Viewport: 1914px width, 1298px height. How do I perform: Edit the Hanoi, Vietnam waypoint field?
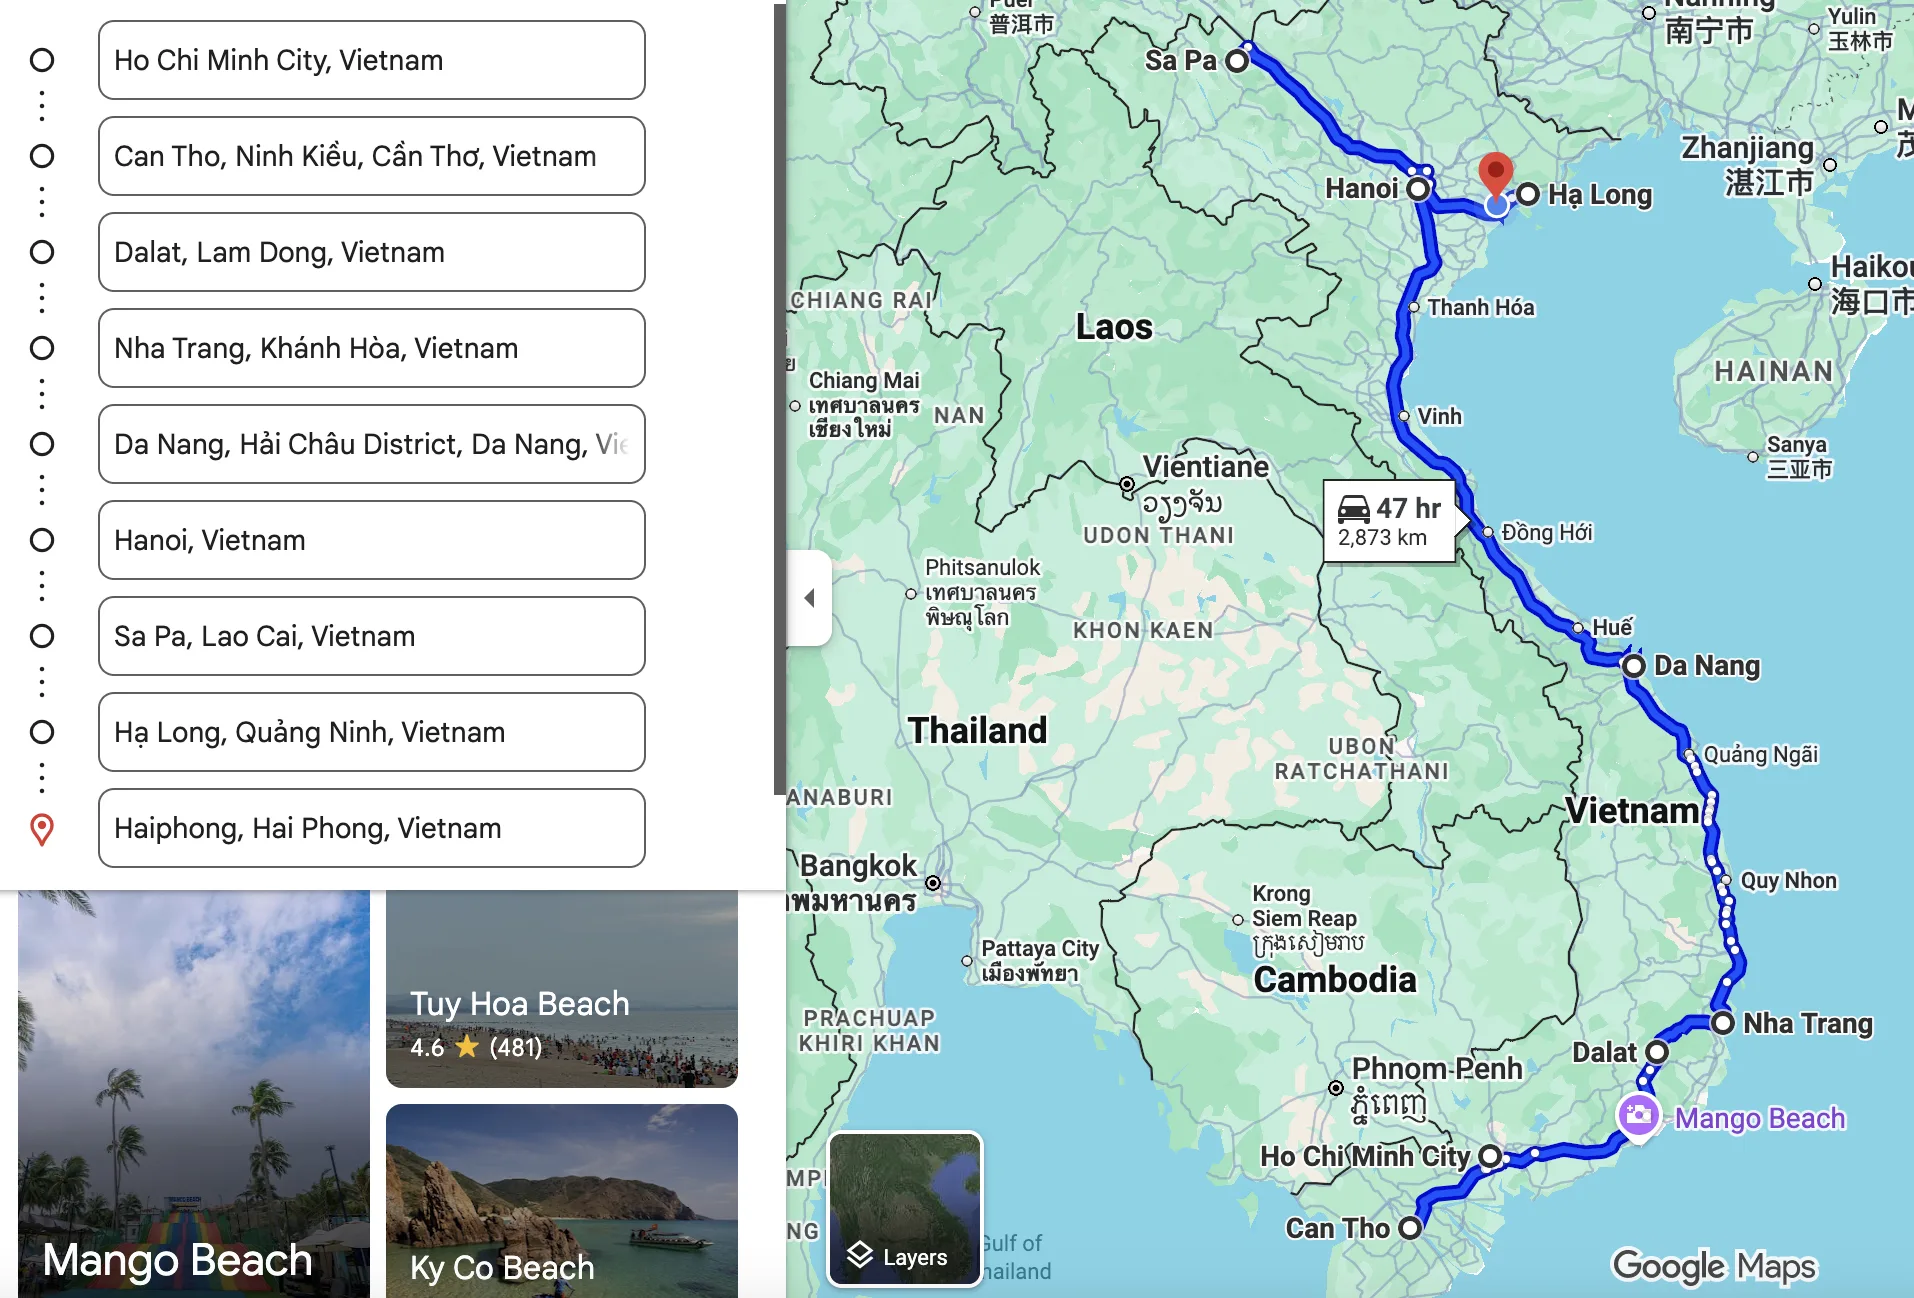tap(370, 540)
